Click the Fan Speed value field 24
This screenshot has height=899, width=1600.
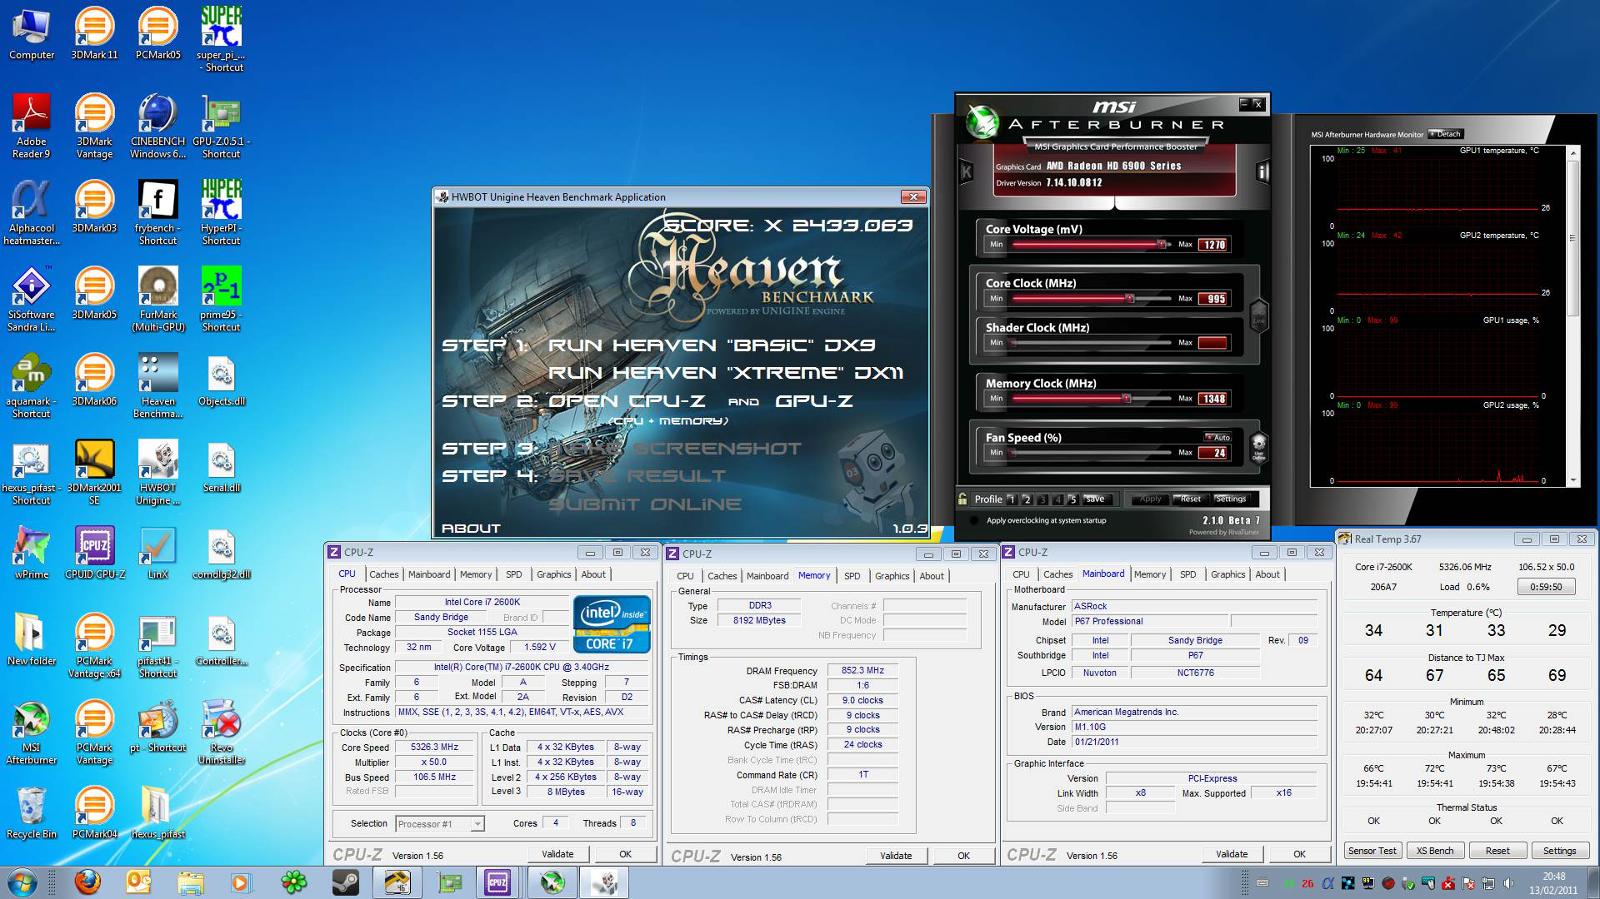click(1214, 453)
